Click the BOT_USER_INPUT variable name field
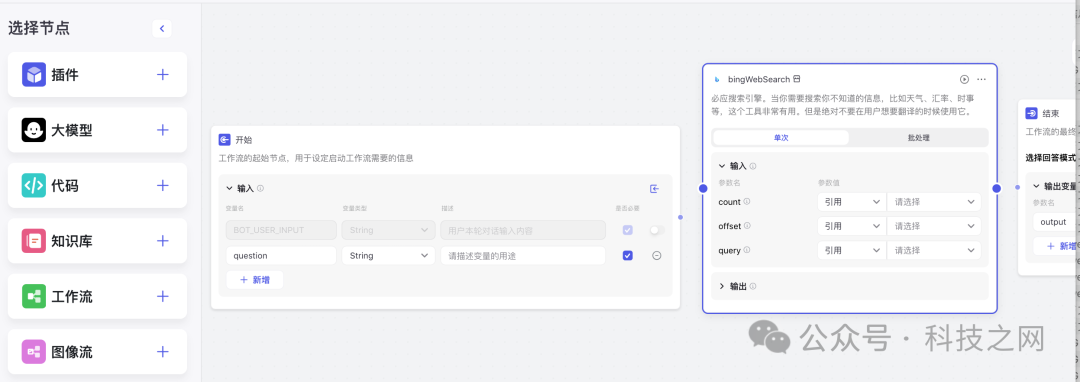This screenshot has height=382, width=1080. pyautogui.click(x=281, y=230)
